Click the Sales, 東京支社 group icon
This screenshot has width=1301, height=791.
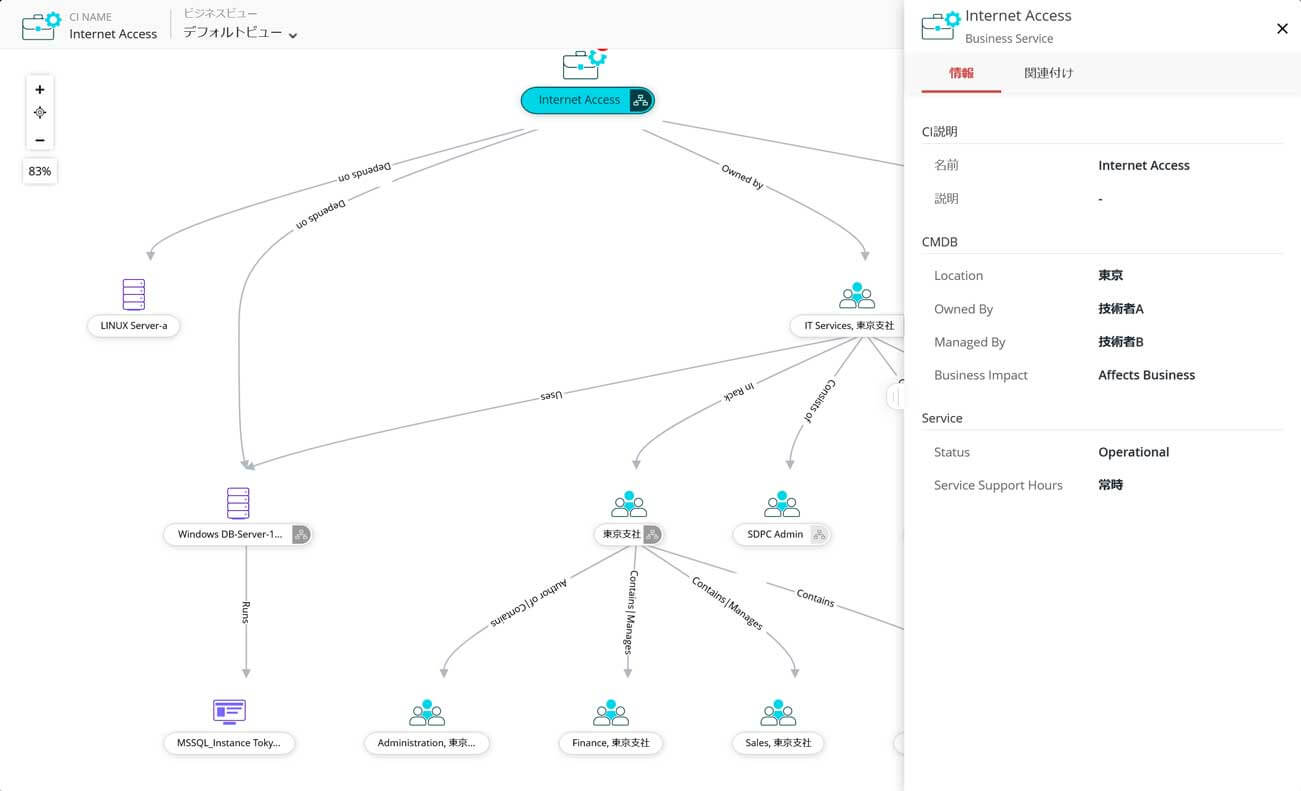tap(778, 712)
